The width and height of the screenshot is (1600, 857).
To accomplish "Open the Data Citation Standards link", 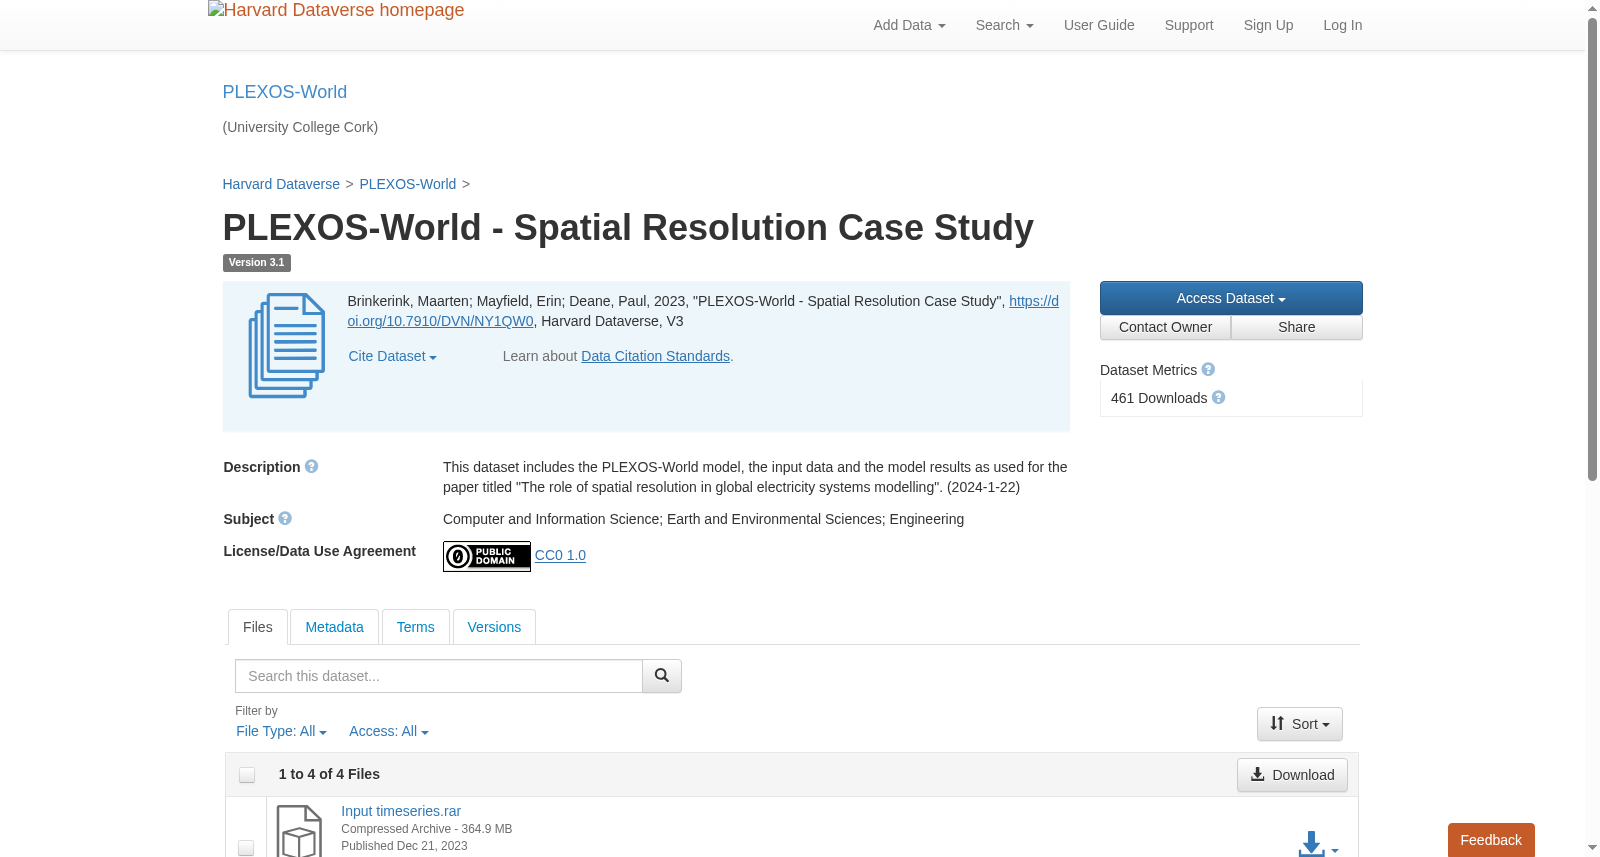I will coord(656,356).
